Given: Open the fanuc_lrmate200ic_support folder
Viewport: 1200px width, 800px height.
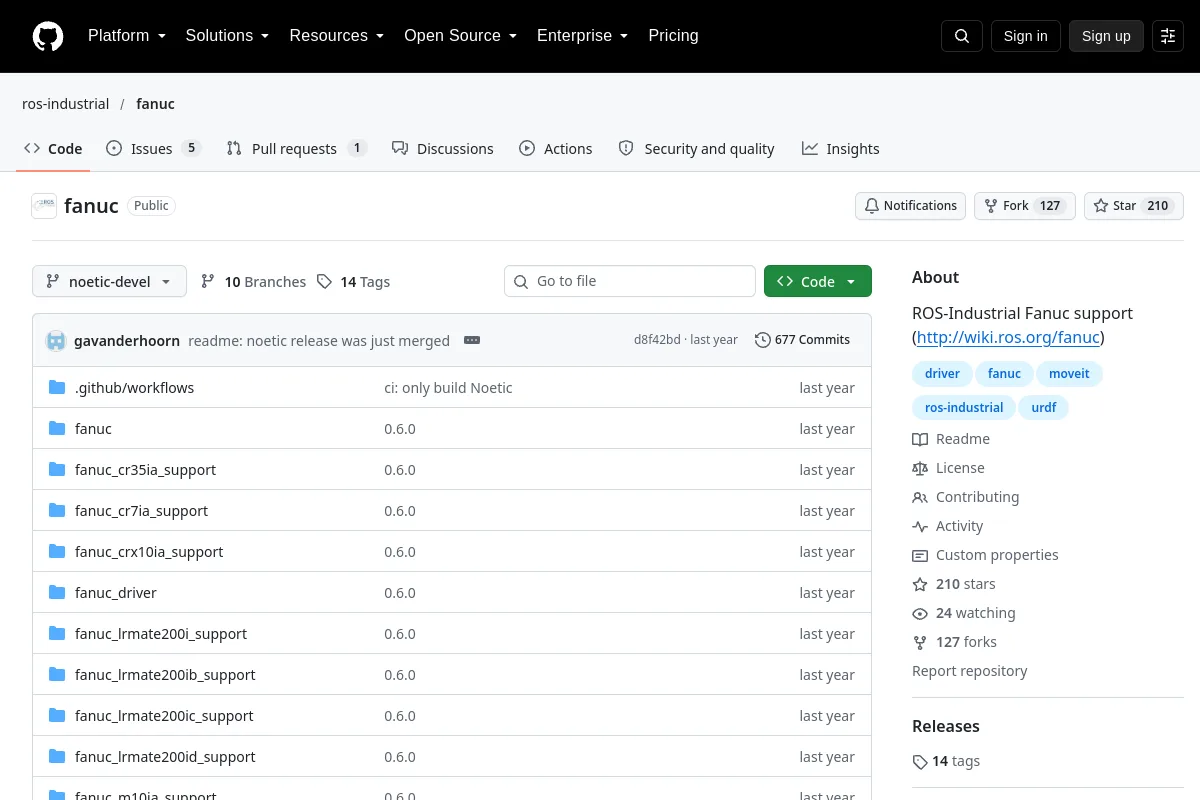Looking at the screenshot, I should coord(164,716).
